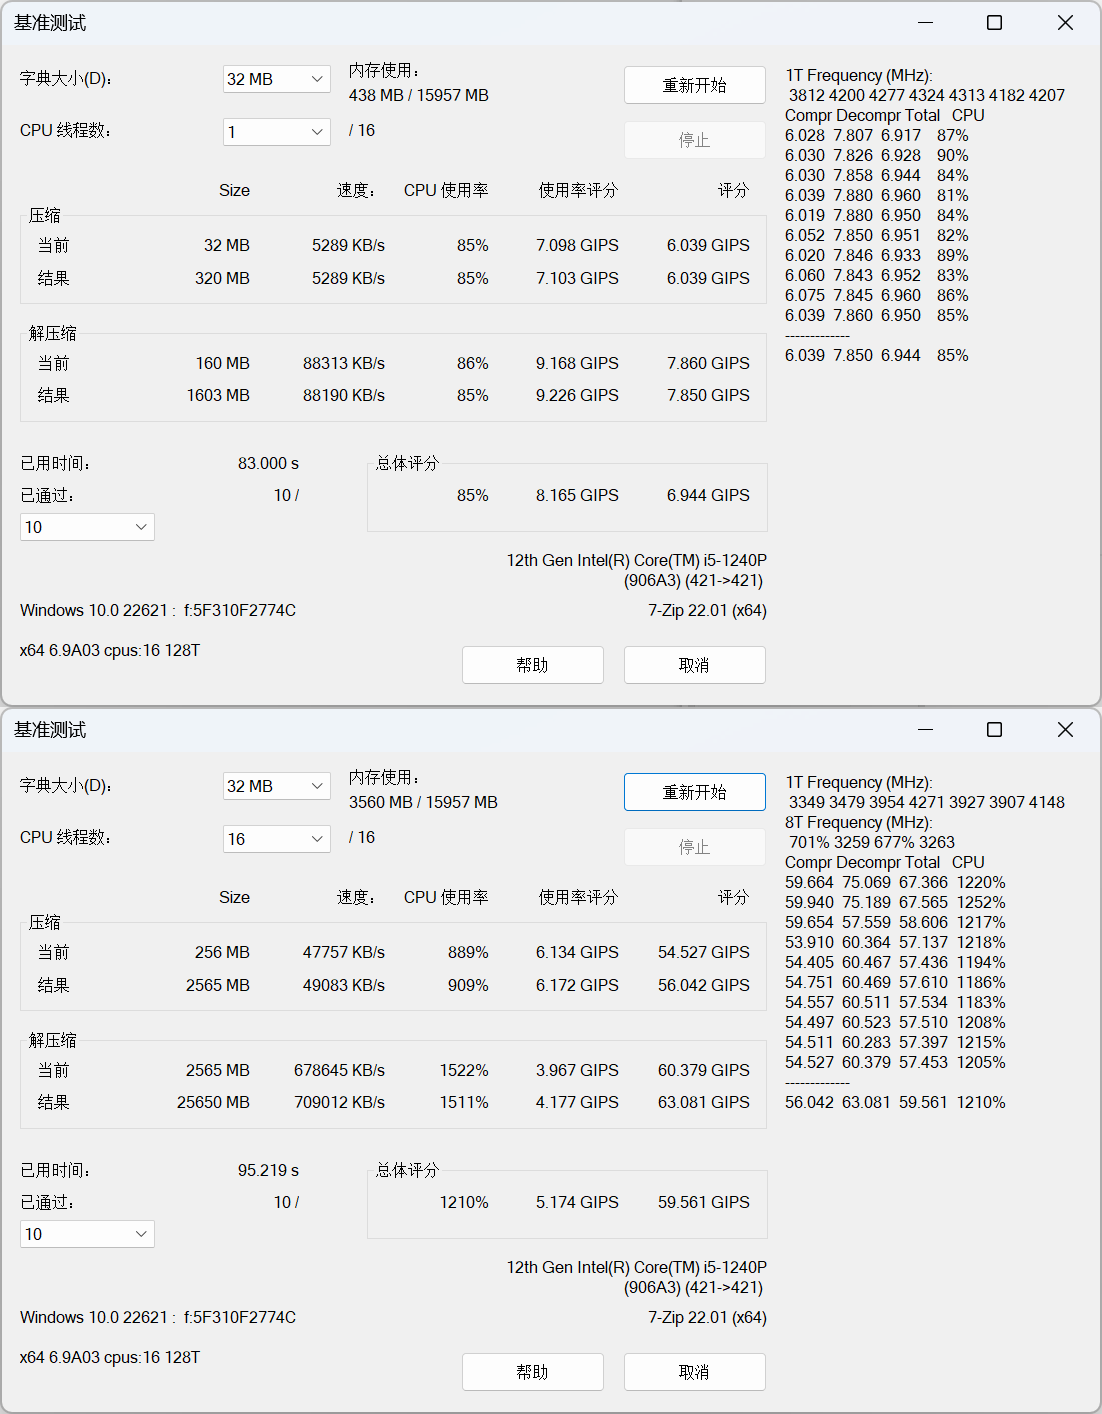Viewport: 1102px width, 1414px height.
Task: Open 帮助 in the lower benchmark window
Action: point(532,1372)
